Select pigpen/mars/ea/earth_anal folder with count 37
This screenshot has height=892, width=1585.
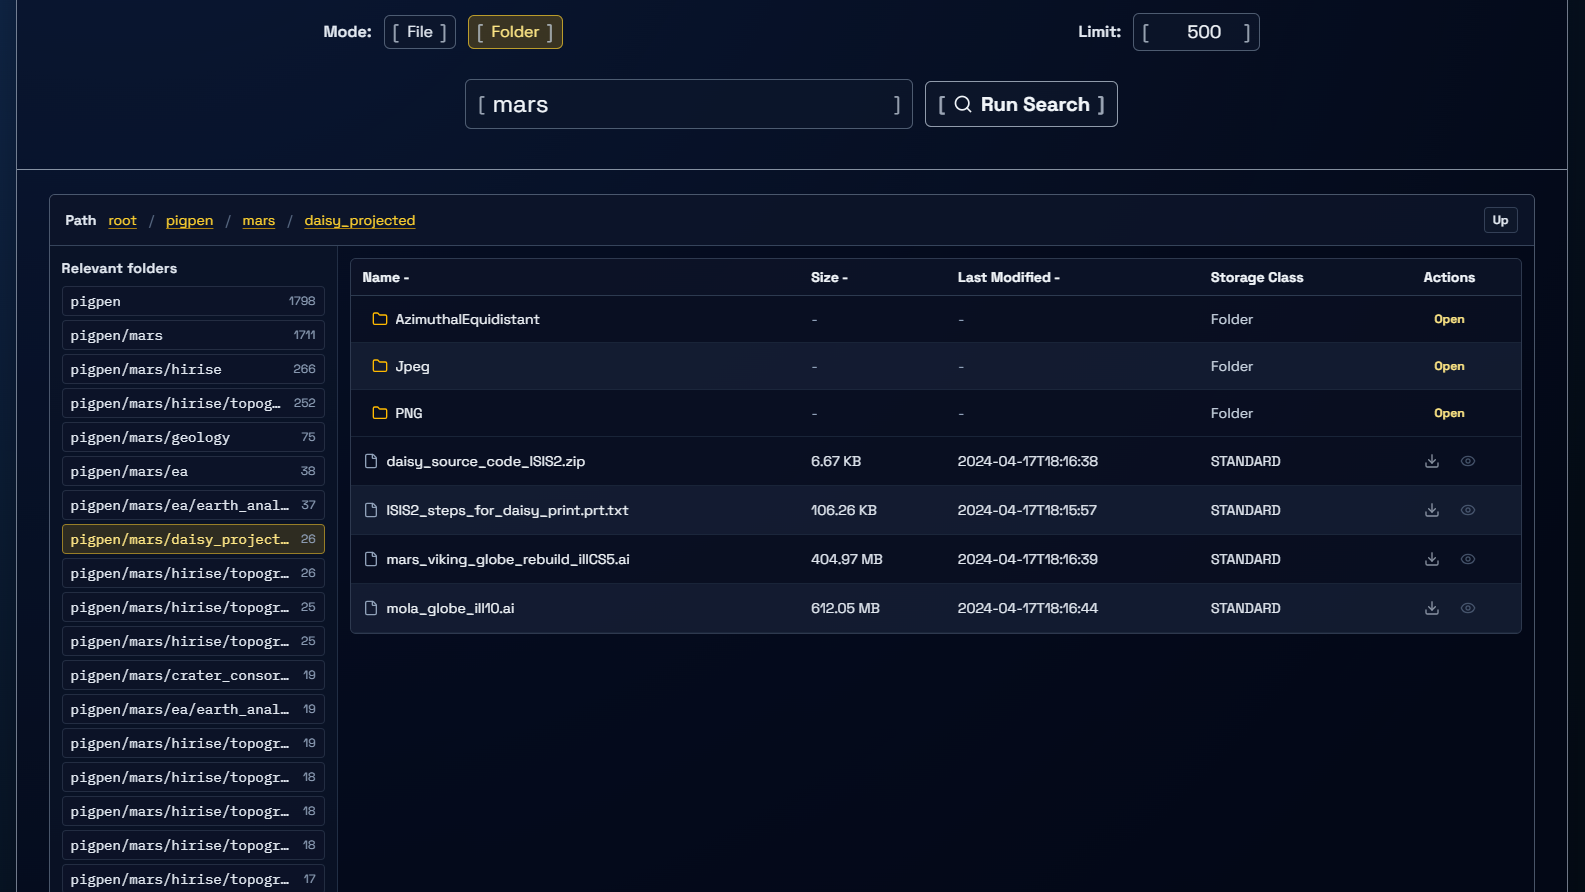click(193, 505)
